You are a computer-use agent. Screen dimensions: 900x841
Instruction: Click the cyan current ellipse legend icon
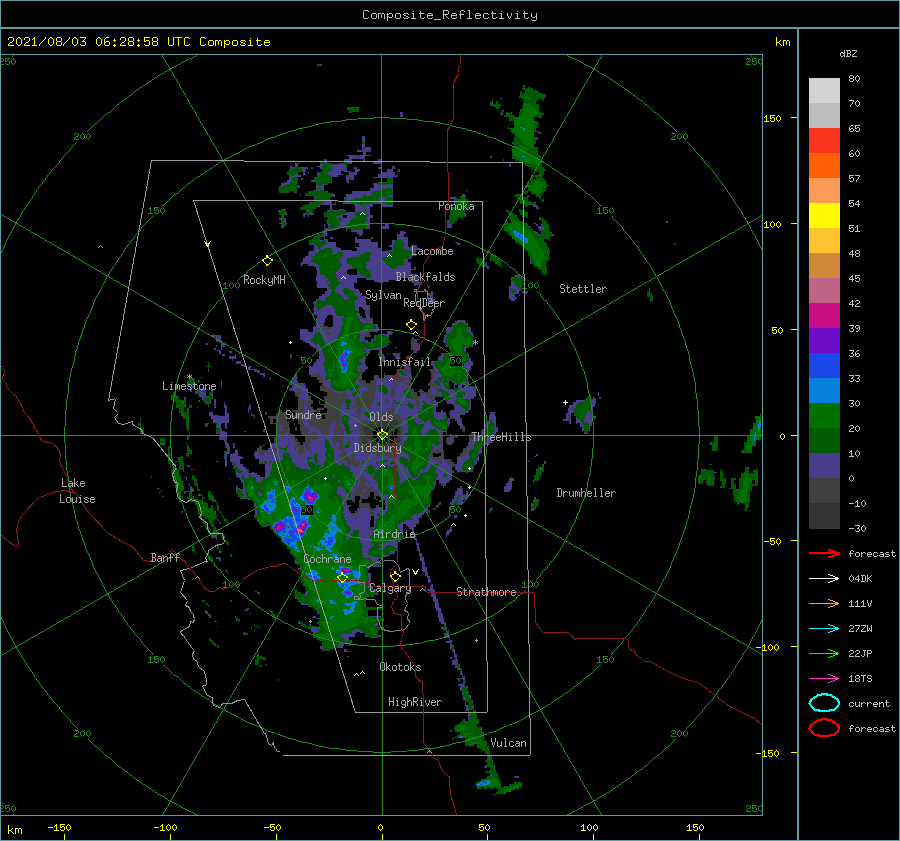tap(824, 703)
